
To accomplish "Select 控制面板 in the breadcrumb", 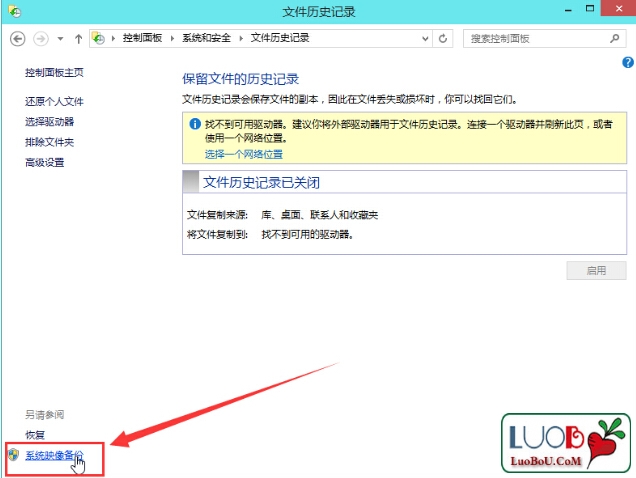I will coord(142,38).
